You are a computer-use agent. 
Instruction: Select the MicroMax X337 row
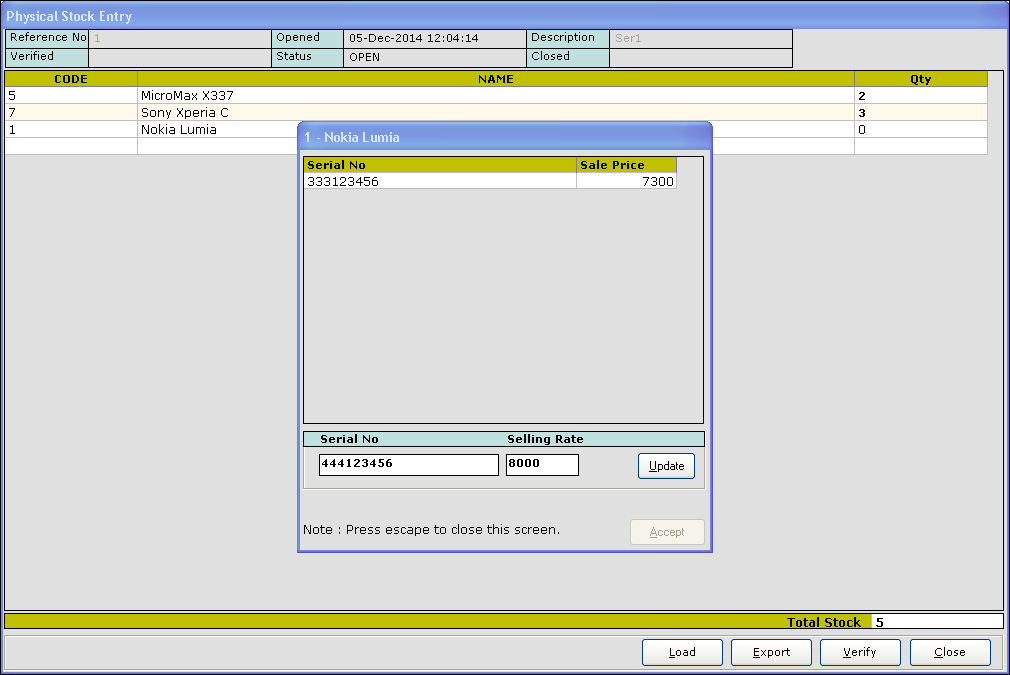(496, 95)
